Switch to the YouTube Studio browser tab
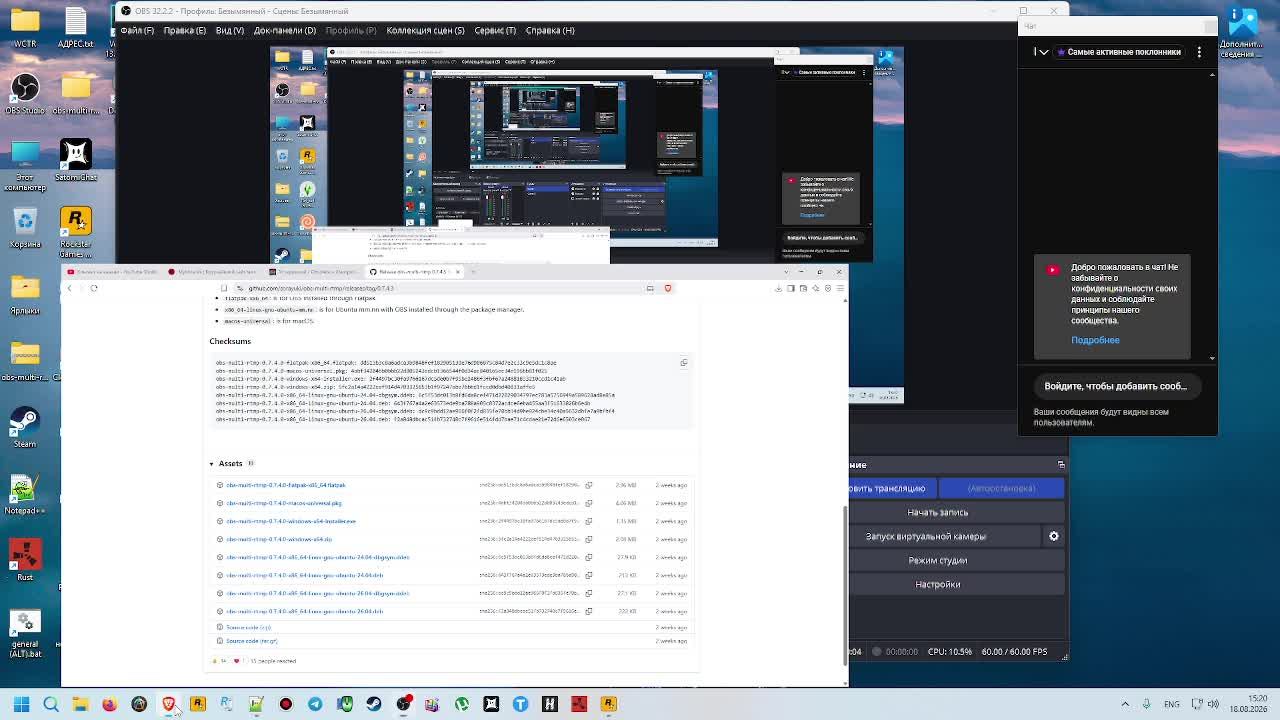 tap(112, 272)
